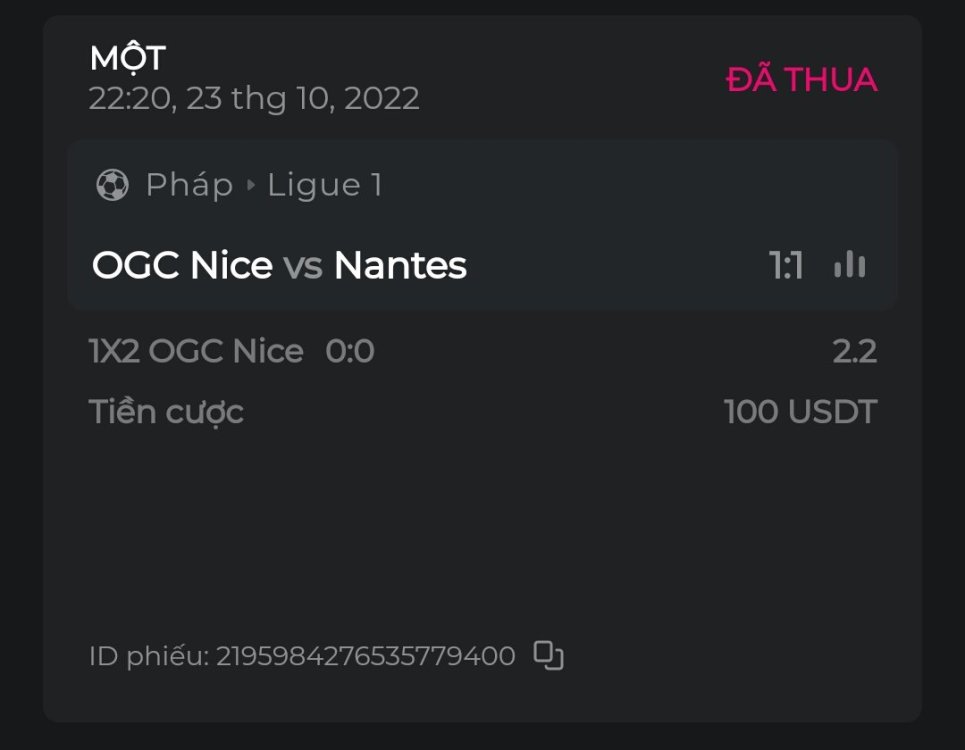965x750 pixels.
Task: Click the 0:0 score at bet time
Action: [x=350, y=351]
